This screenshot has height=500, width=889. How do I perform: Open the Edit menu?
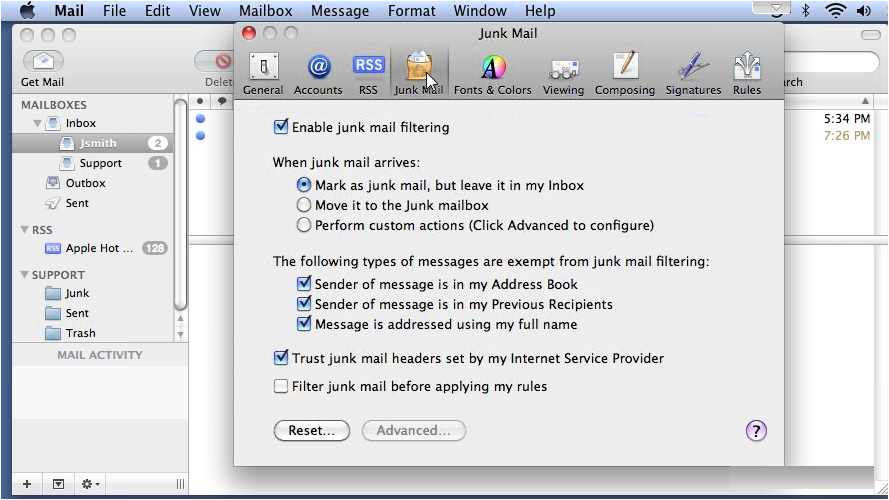158,11
